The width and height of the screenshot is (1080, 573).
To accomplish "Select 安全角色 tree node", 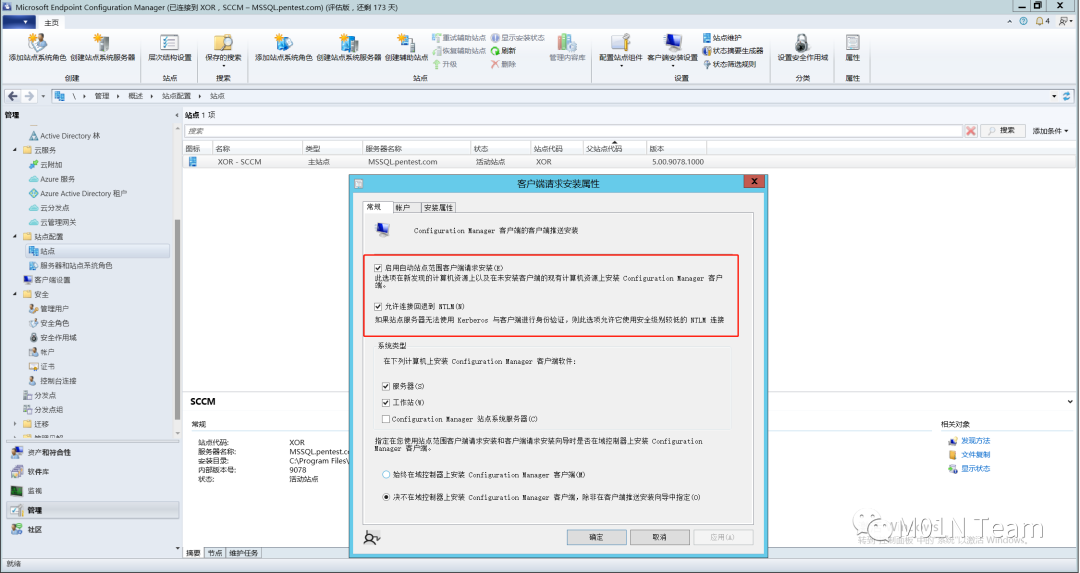I will click(49, 323).
